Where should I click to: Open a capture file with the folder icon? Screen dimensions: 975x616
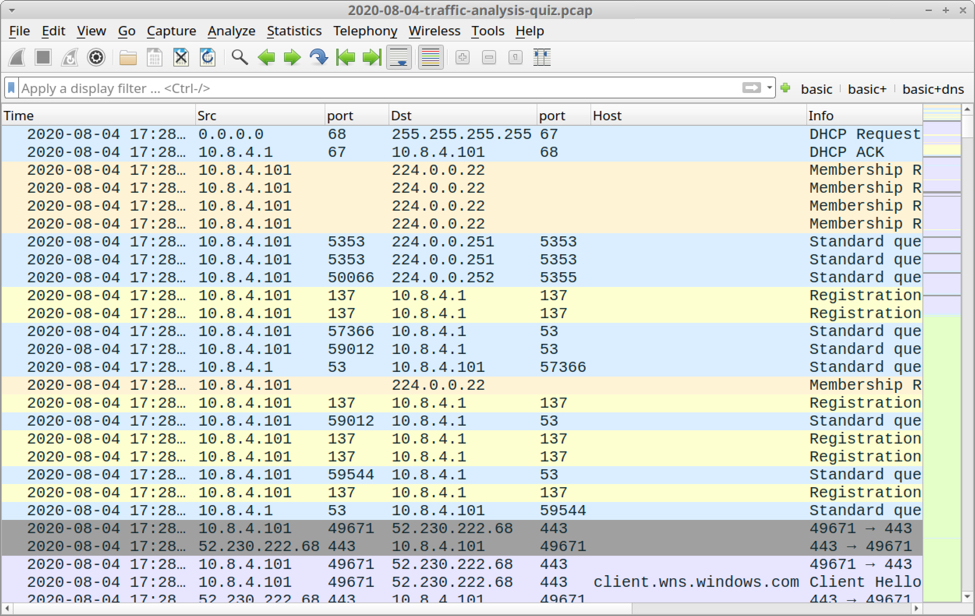(128, 58)
